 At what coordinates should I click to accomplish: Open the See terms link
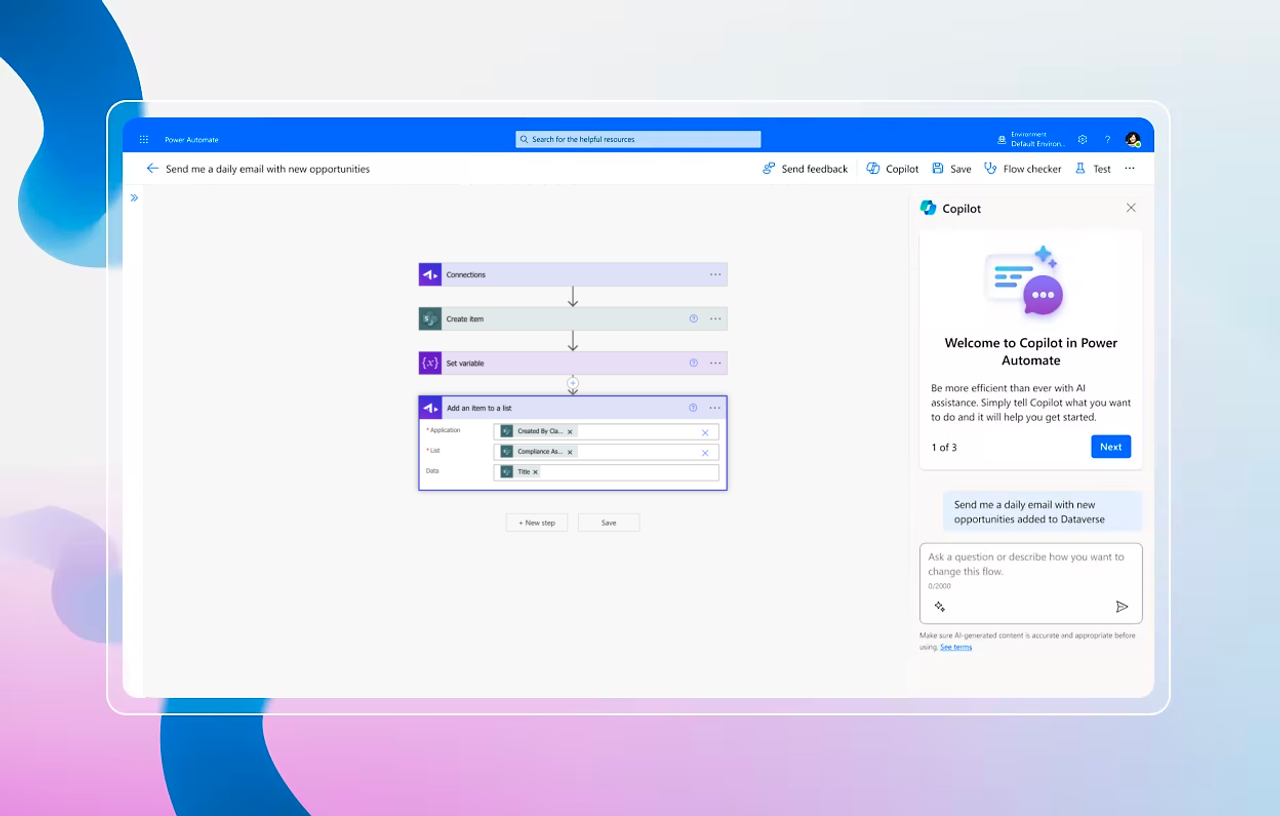pos(956,647)
